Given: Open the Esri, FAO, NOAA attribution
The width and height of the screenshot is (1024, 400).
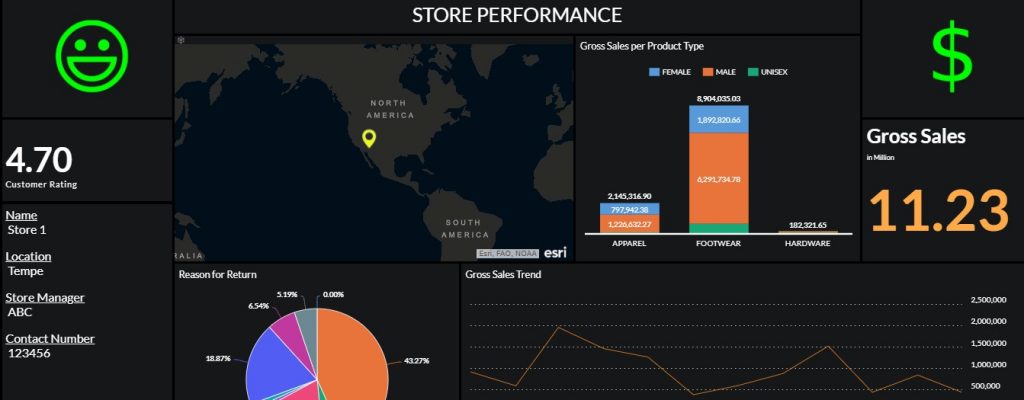Looking at the screenshot, I should click(507, 254).
